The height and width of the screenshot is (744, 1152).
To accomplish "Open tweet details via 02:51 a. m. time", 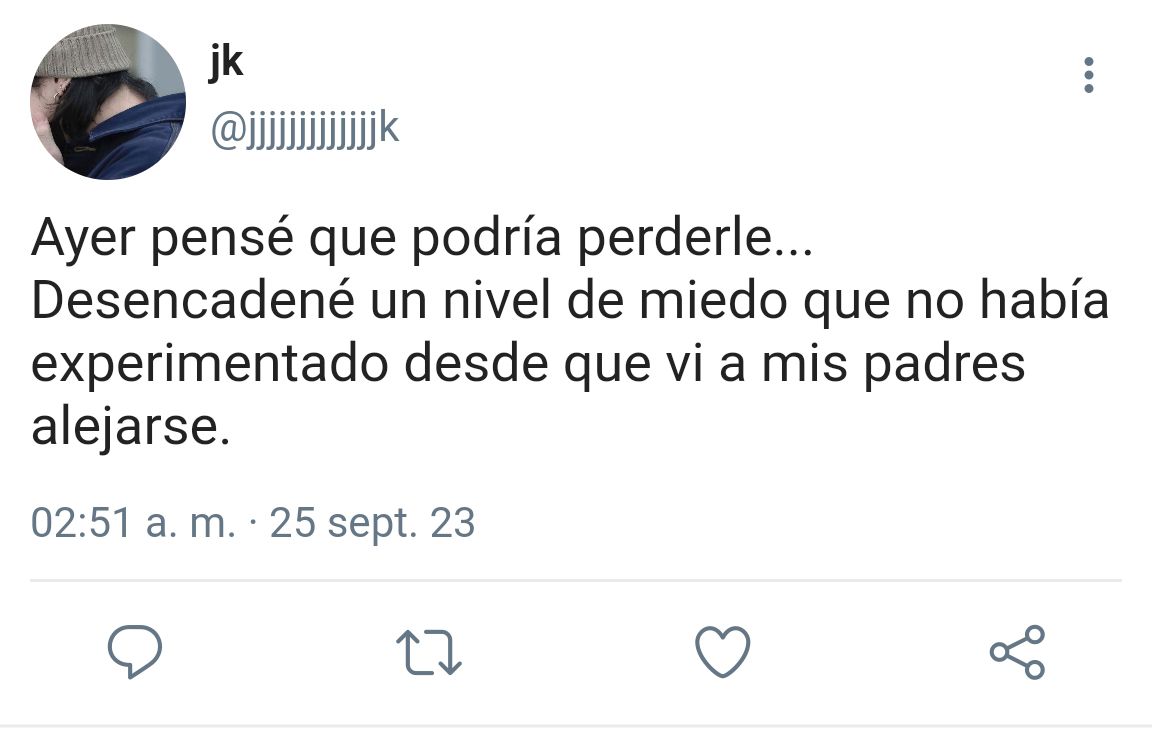I will pos(134,523).
